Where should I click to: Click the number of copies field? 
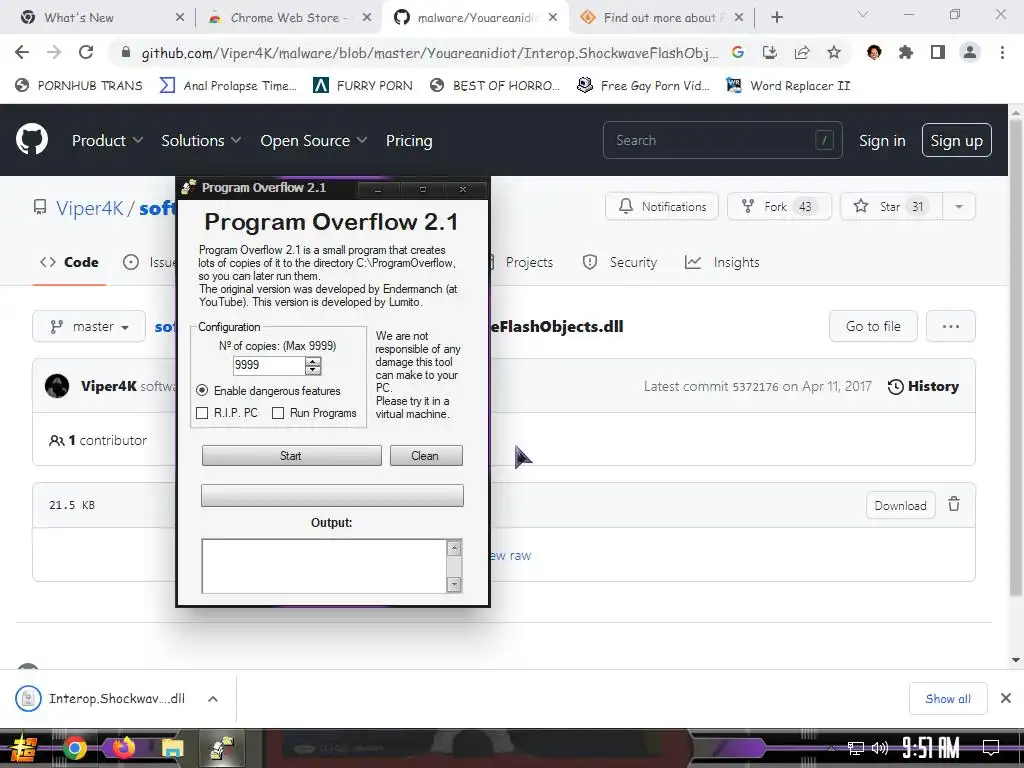(x=268, y=365)
